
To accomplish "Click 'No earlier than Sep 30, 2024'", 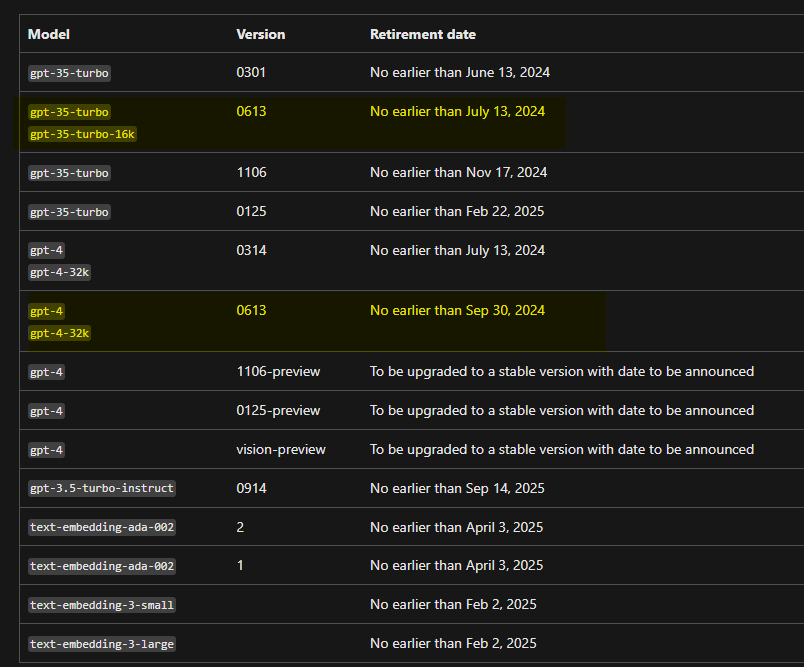I will [x=457, y=310].
